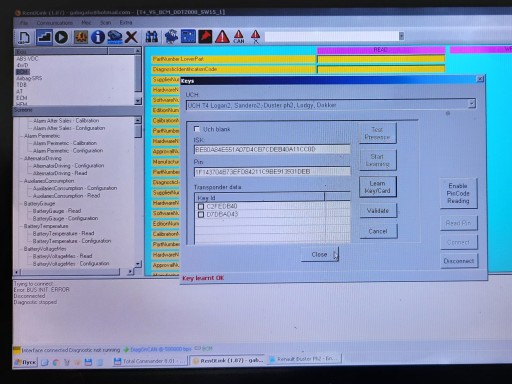Check the C2FEDB40 key checkbox
512x384 pixels.
click(201, 207)
